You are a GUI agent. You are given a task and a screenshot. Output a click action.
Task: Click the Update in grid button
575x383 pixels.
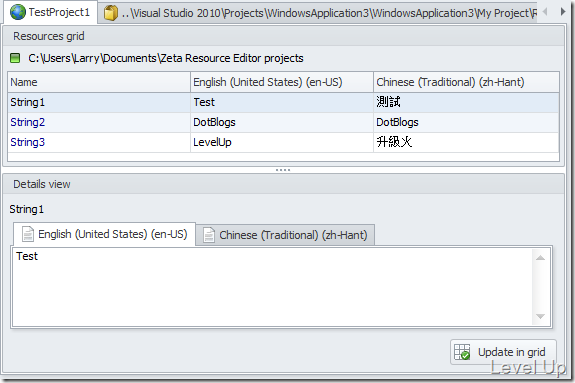[503, 352]
